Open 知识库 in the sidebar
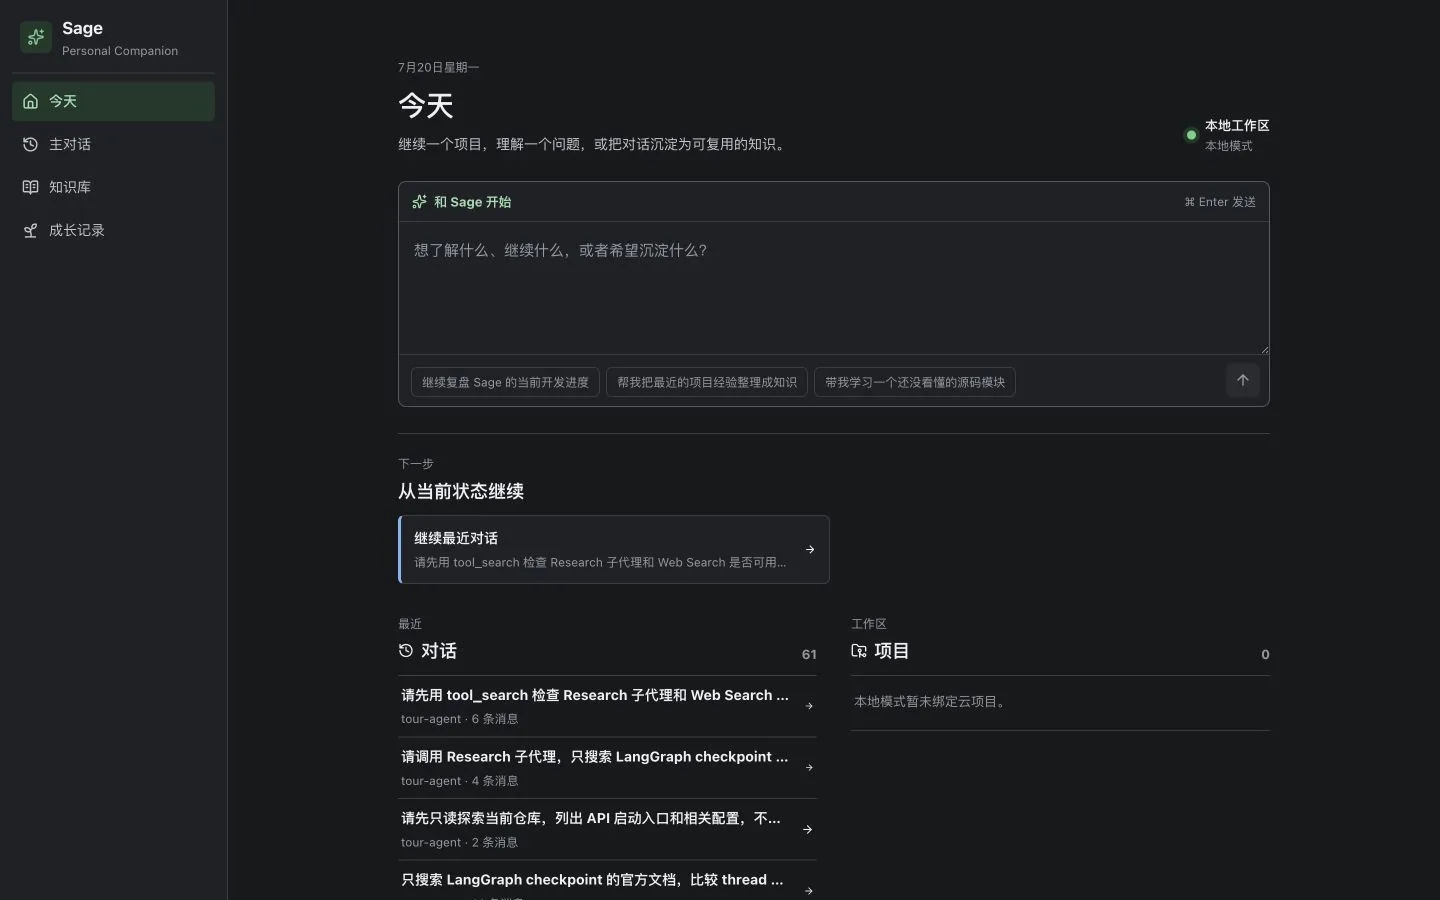This screenshot has width=1440, height=900. point(113,187)
